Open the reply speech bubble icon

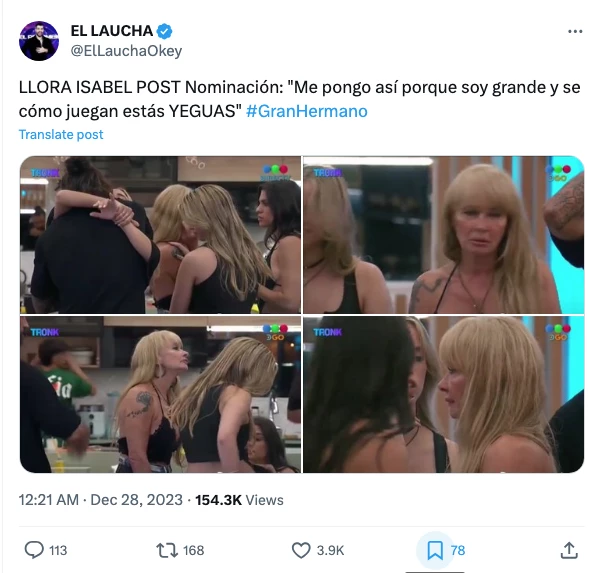tap(34, 550)
